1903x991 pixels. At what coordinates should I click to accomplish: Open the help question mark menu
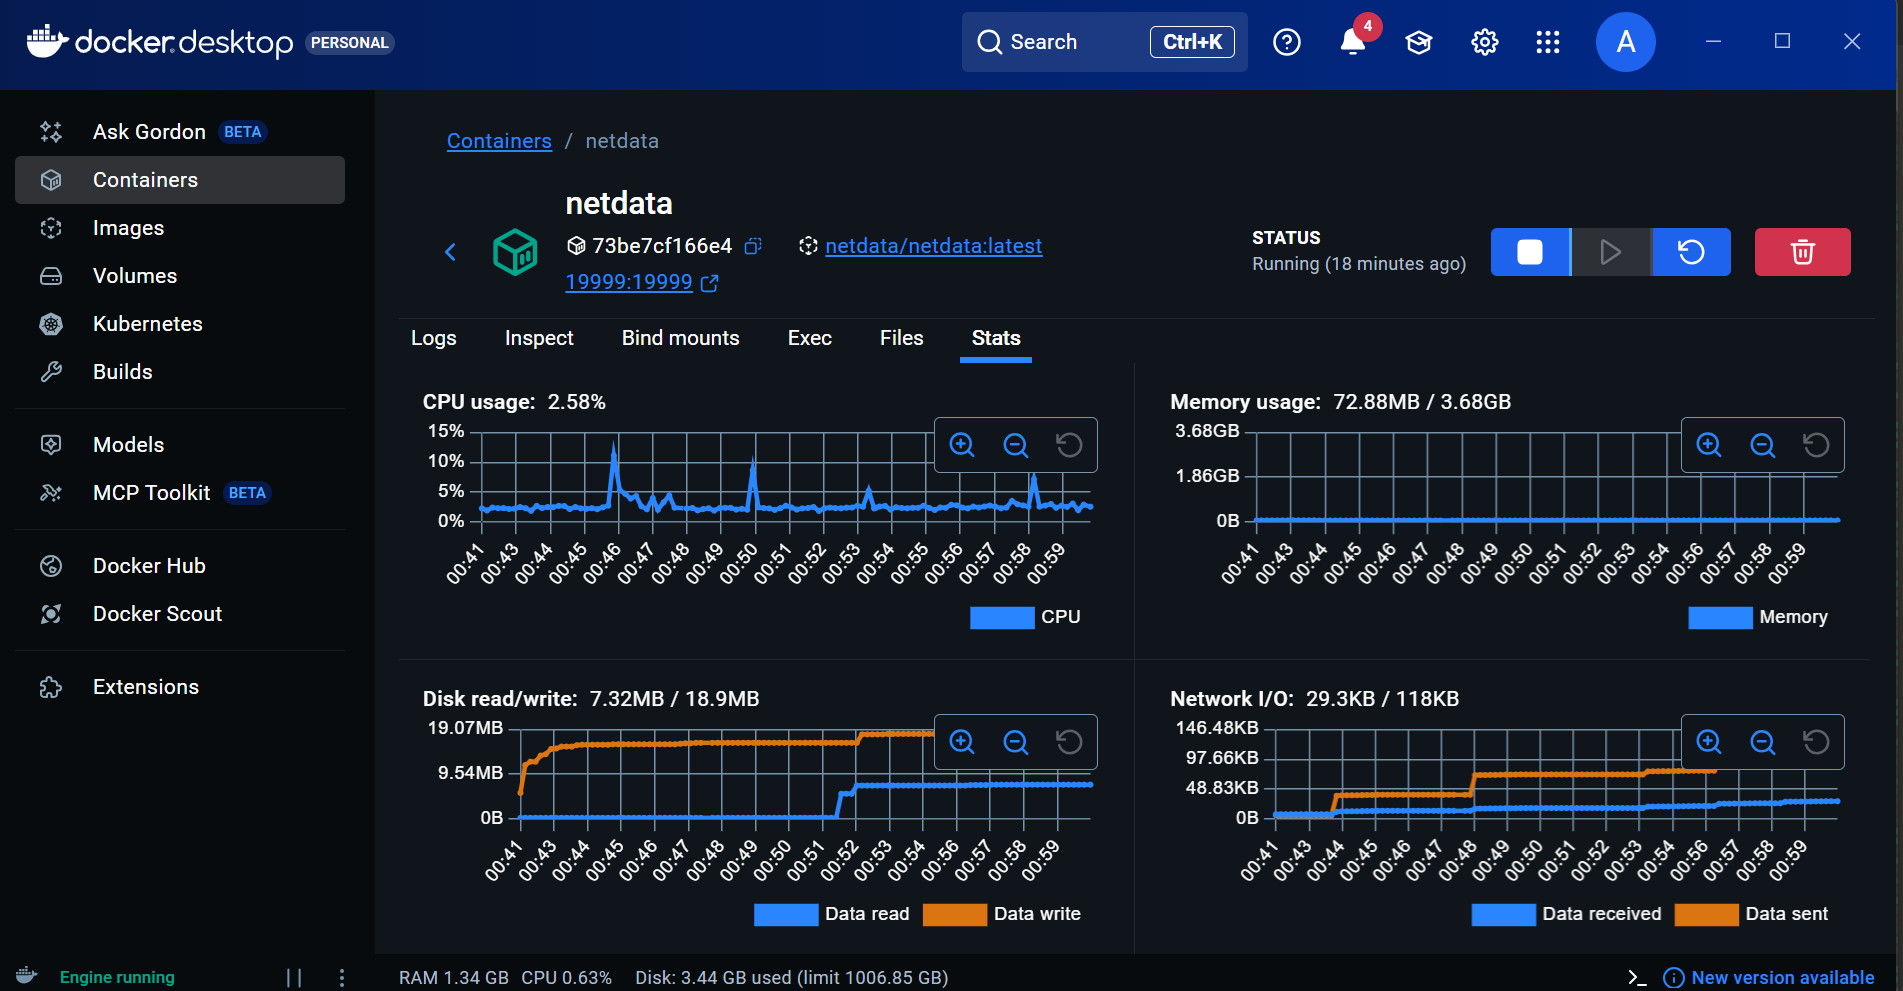pyautogui.click(x=1287, y=42)
